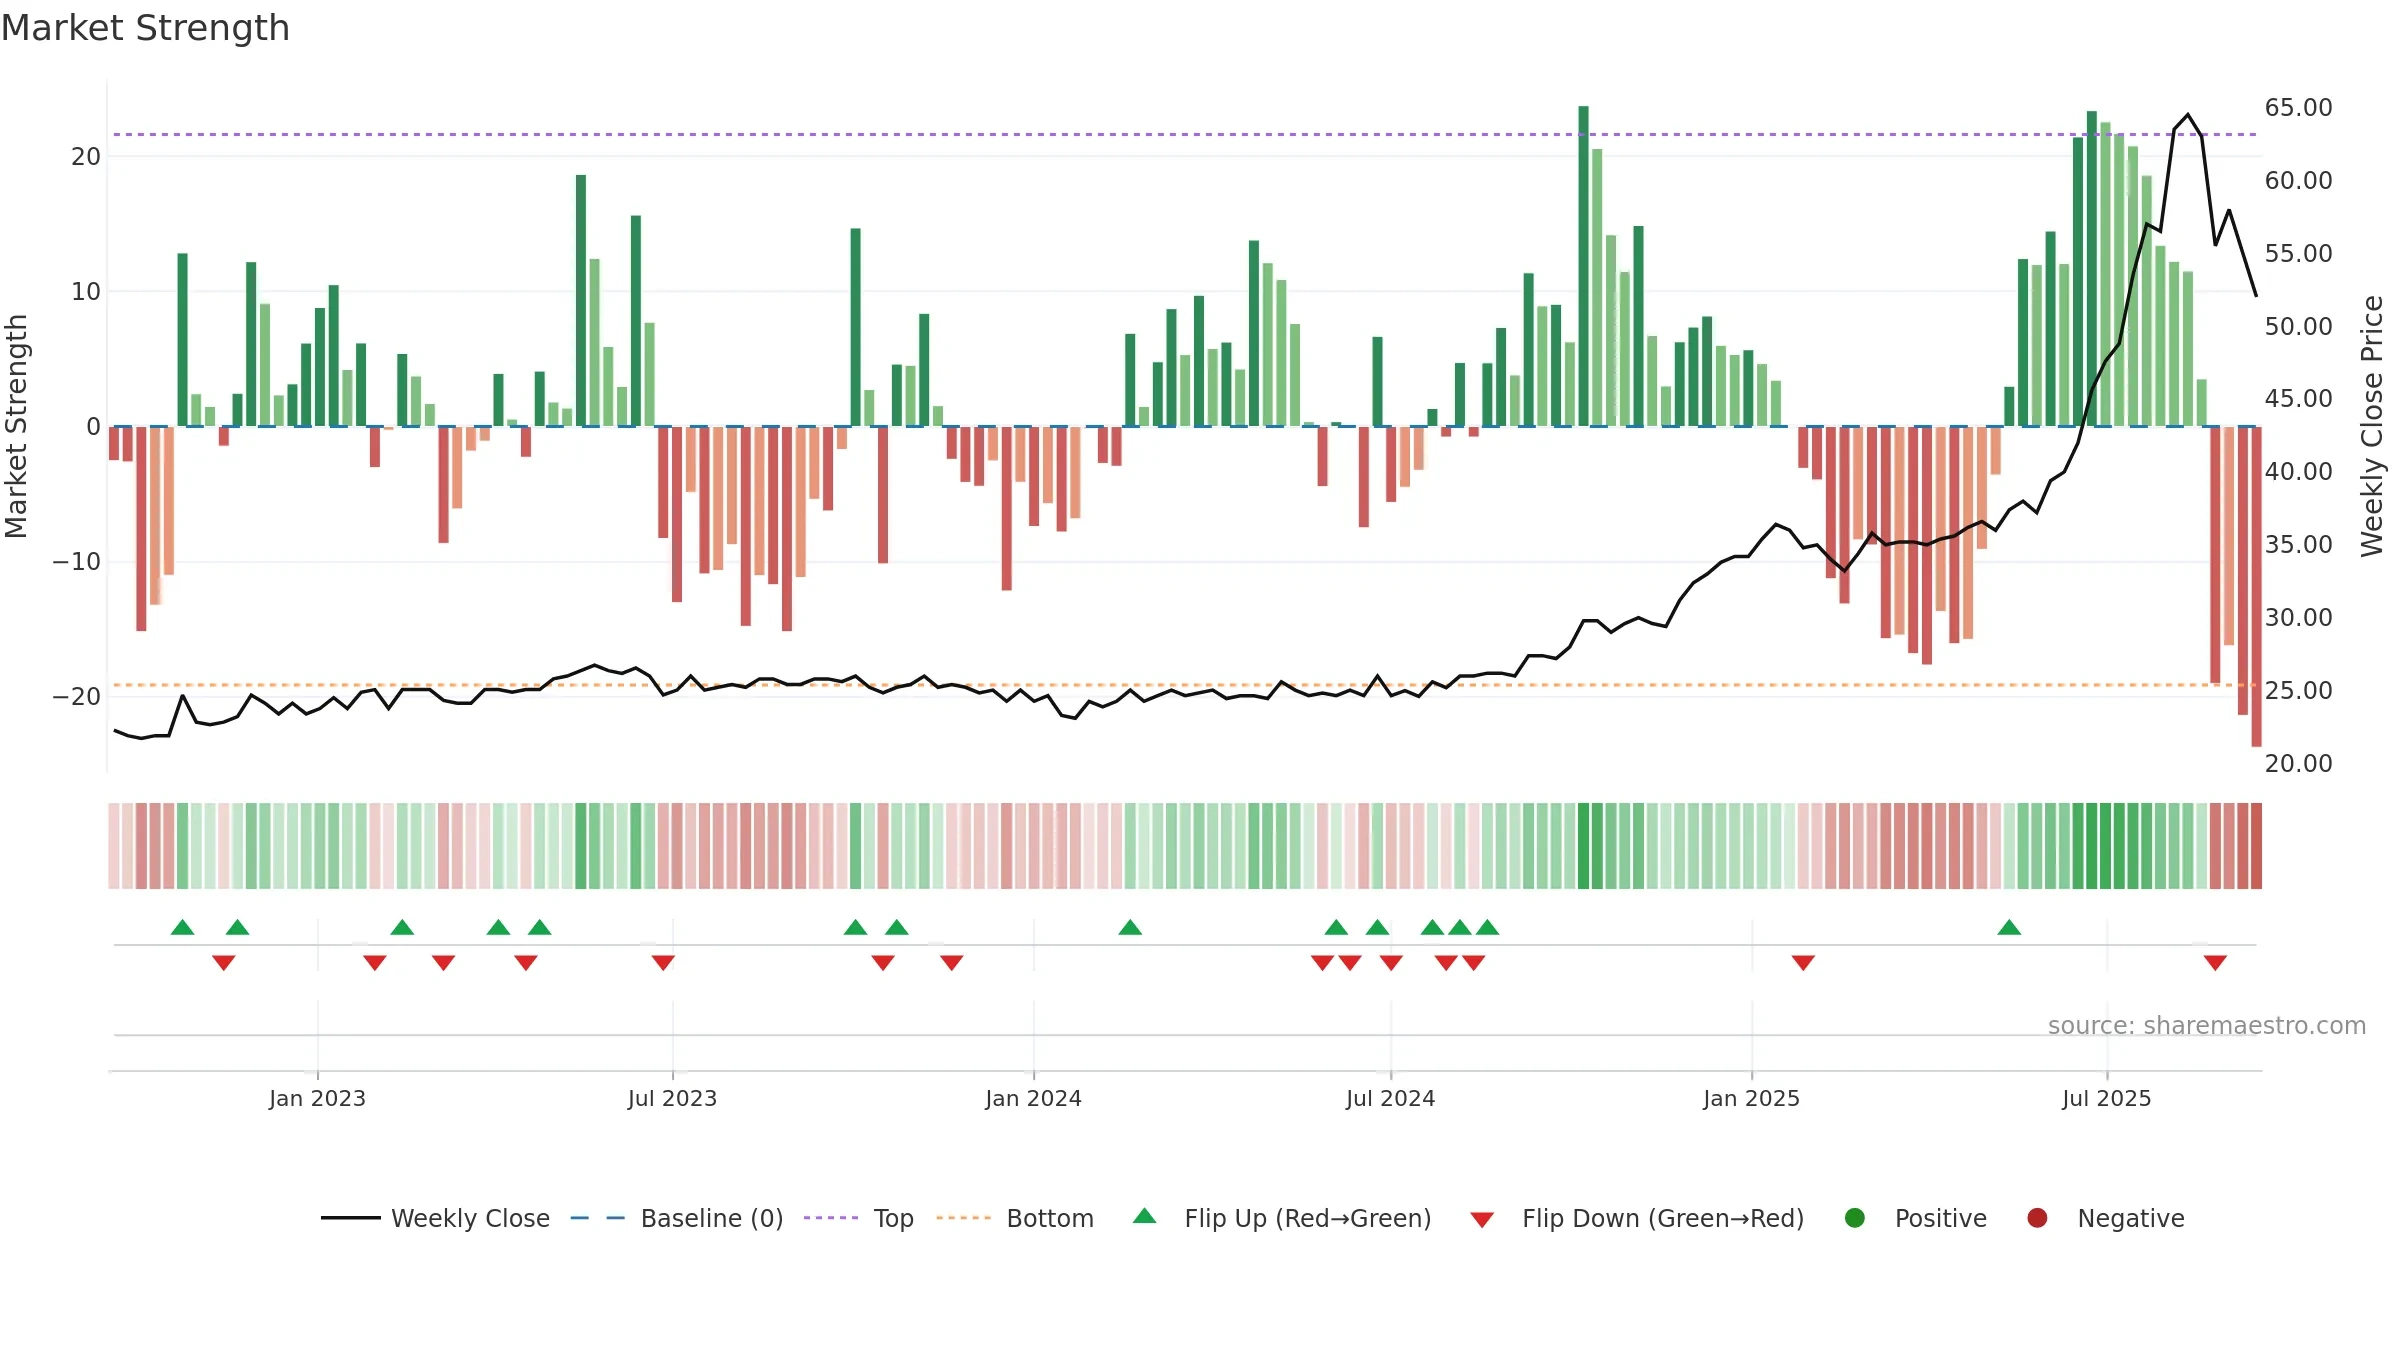
Task: Click the '−20' tick on the strength axis
Action: tap(77, 697)
